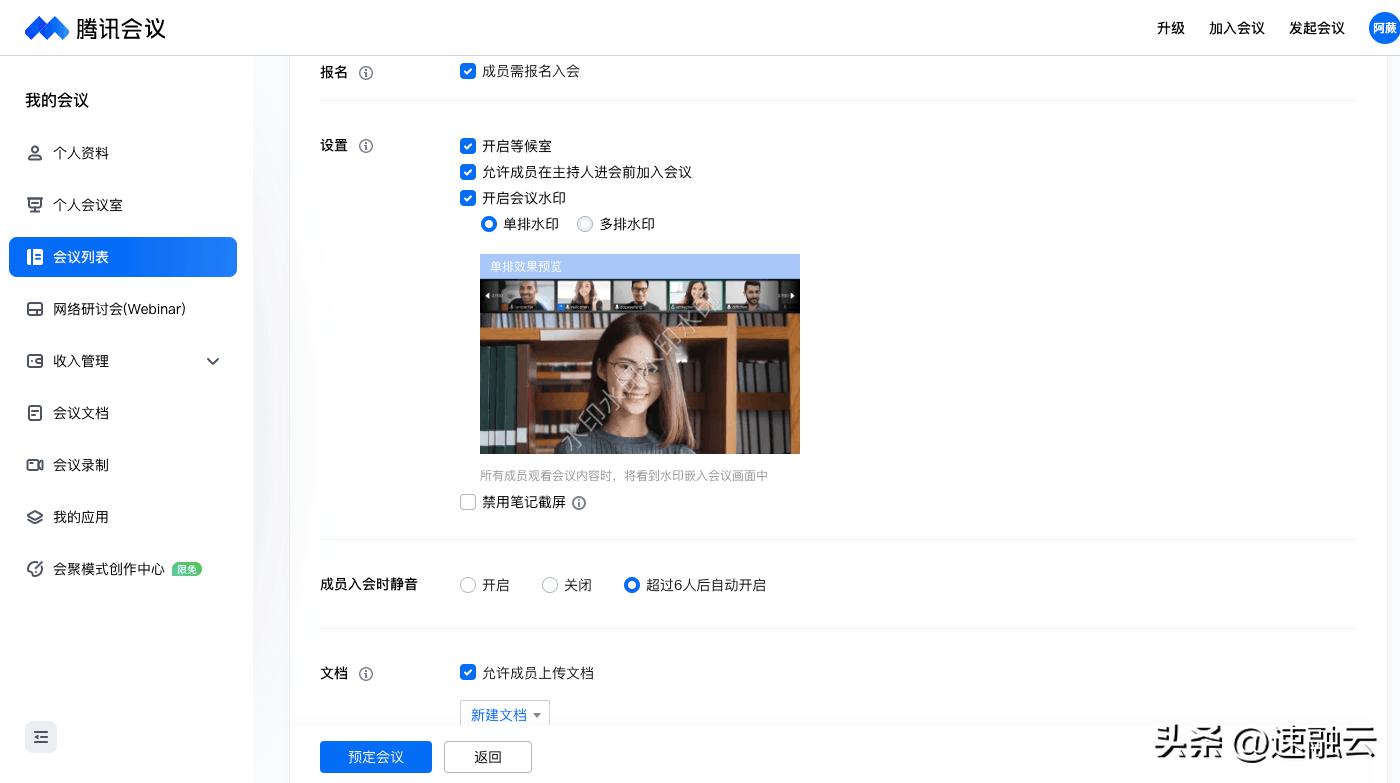Click the 阿薇 avatar in the top-right corner

1385,28
